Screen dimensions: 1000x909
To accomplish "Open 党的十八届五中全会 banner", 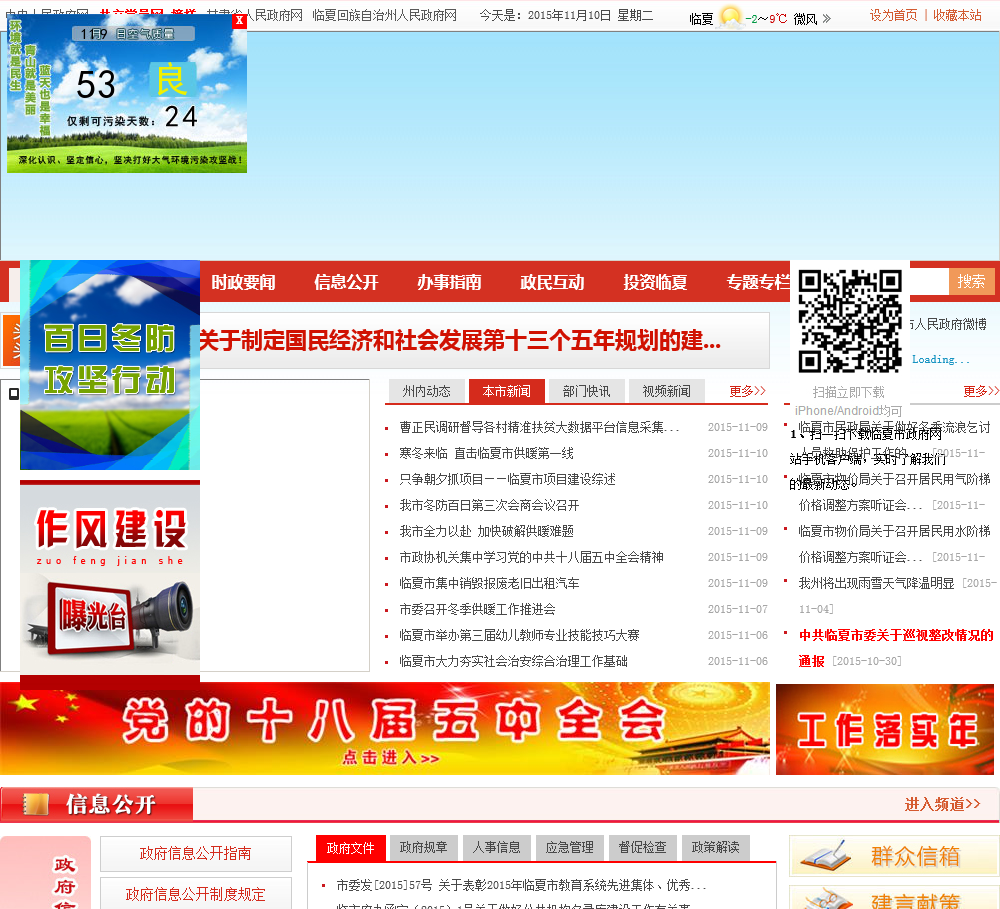I will (x=385, y=728).
